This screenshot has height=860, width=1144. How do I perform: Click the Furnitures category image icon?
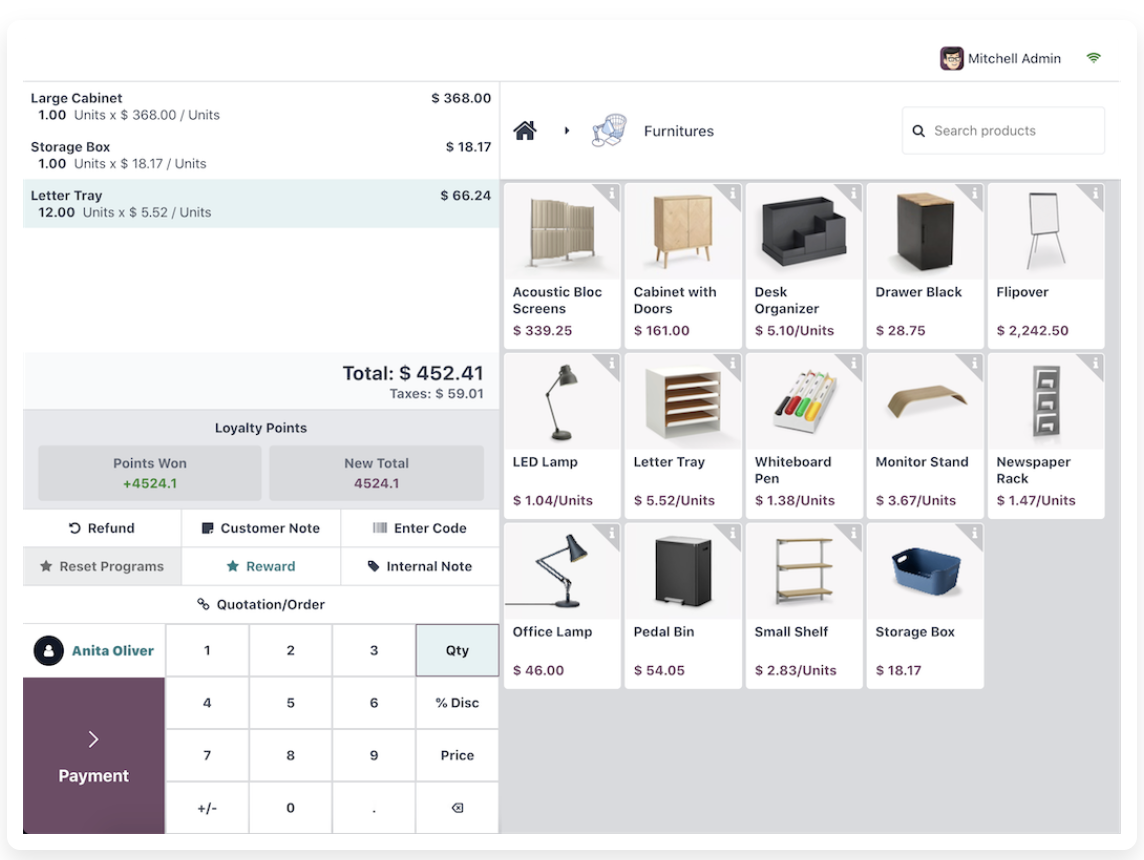(x=609, y=131)
